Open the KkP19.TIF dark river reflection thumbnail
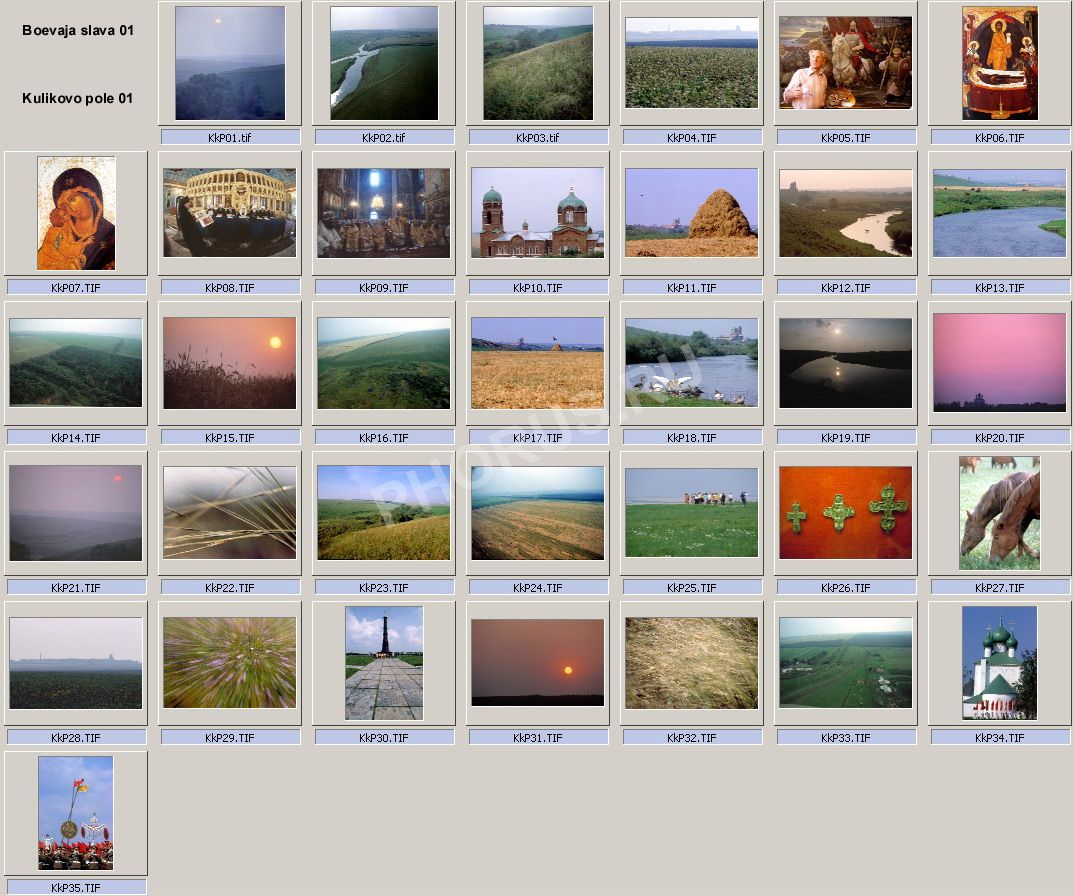The height and width of the screenshot is (896, 1074). click(846, 363)
